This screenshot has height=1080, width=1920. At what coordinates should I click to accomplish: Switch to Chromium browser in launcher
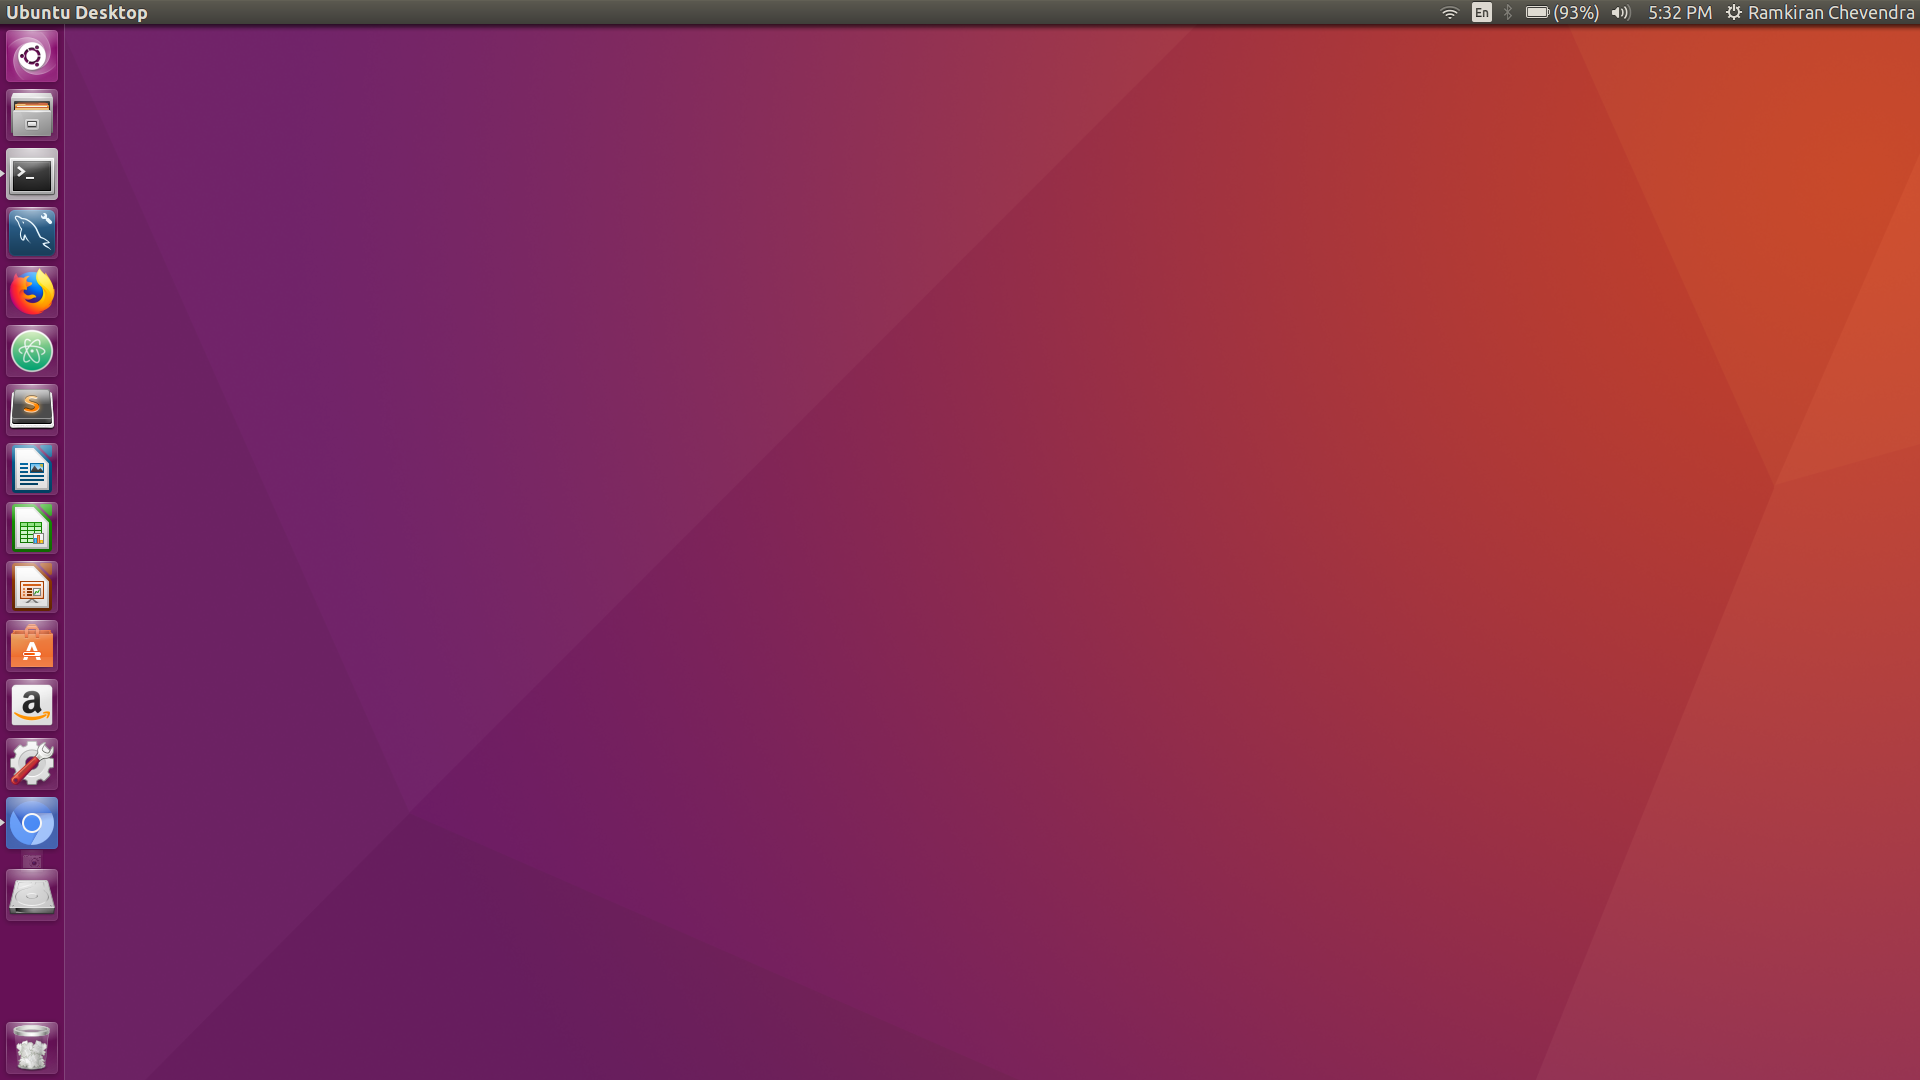click(32, 823)
